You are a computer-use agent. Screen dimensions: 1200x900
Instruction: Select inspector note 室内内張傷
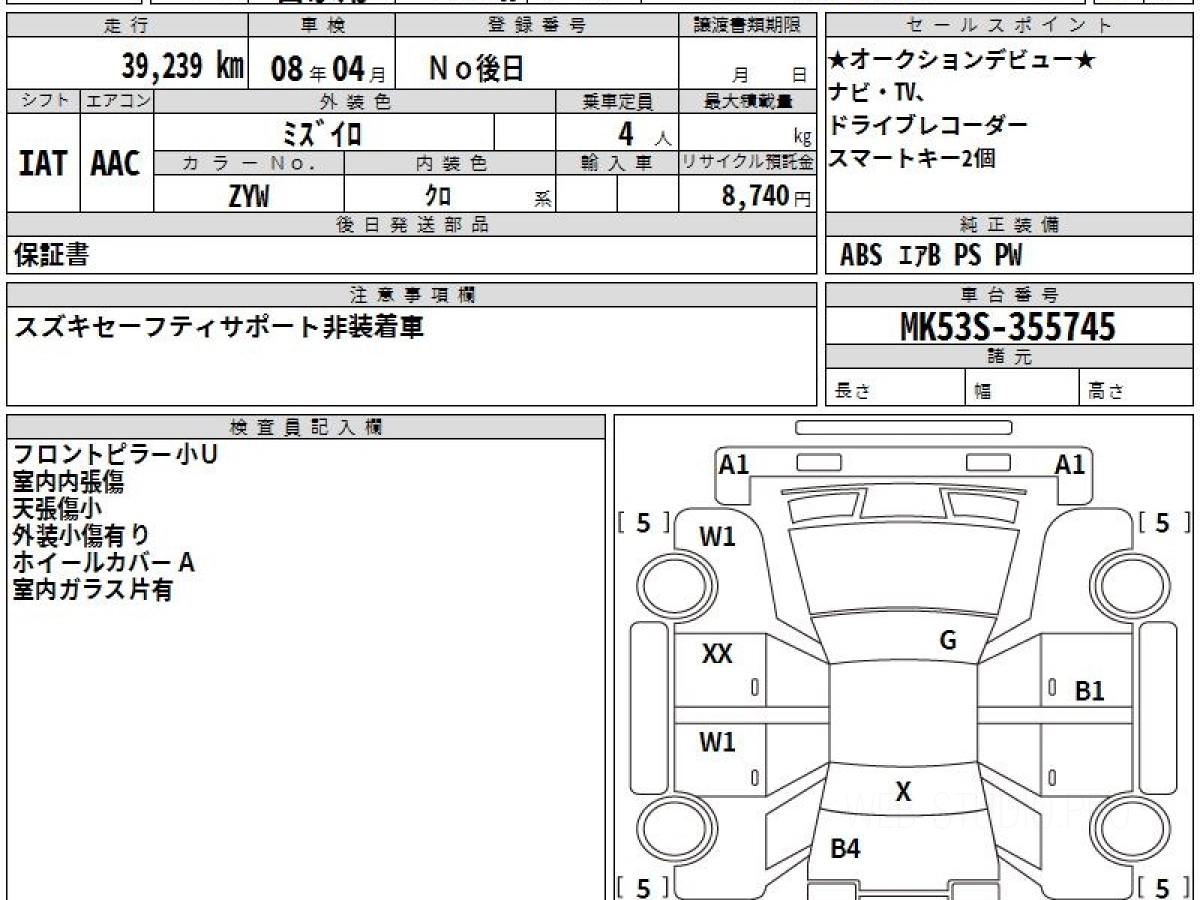tap(69, 482)
